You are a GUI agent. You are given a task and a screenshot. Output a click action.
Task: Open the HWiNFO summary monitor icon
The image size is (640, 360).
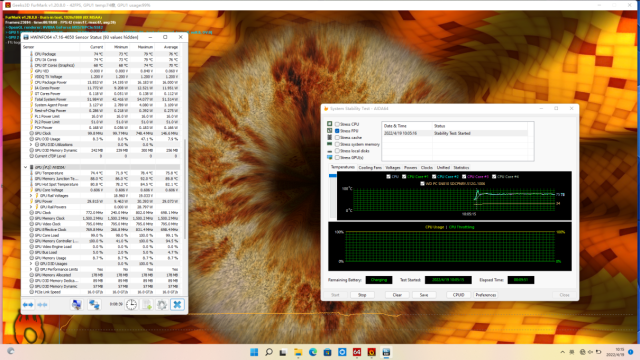point(76,304)
